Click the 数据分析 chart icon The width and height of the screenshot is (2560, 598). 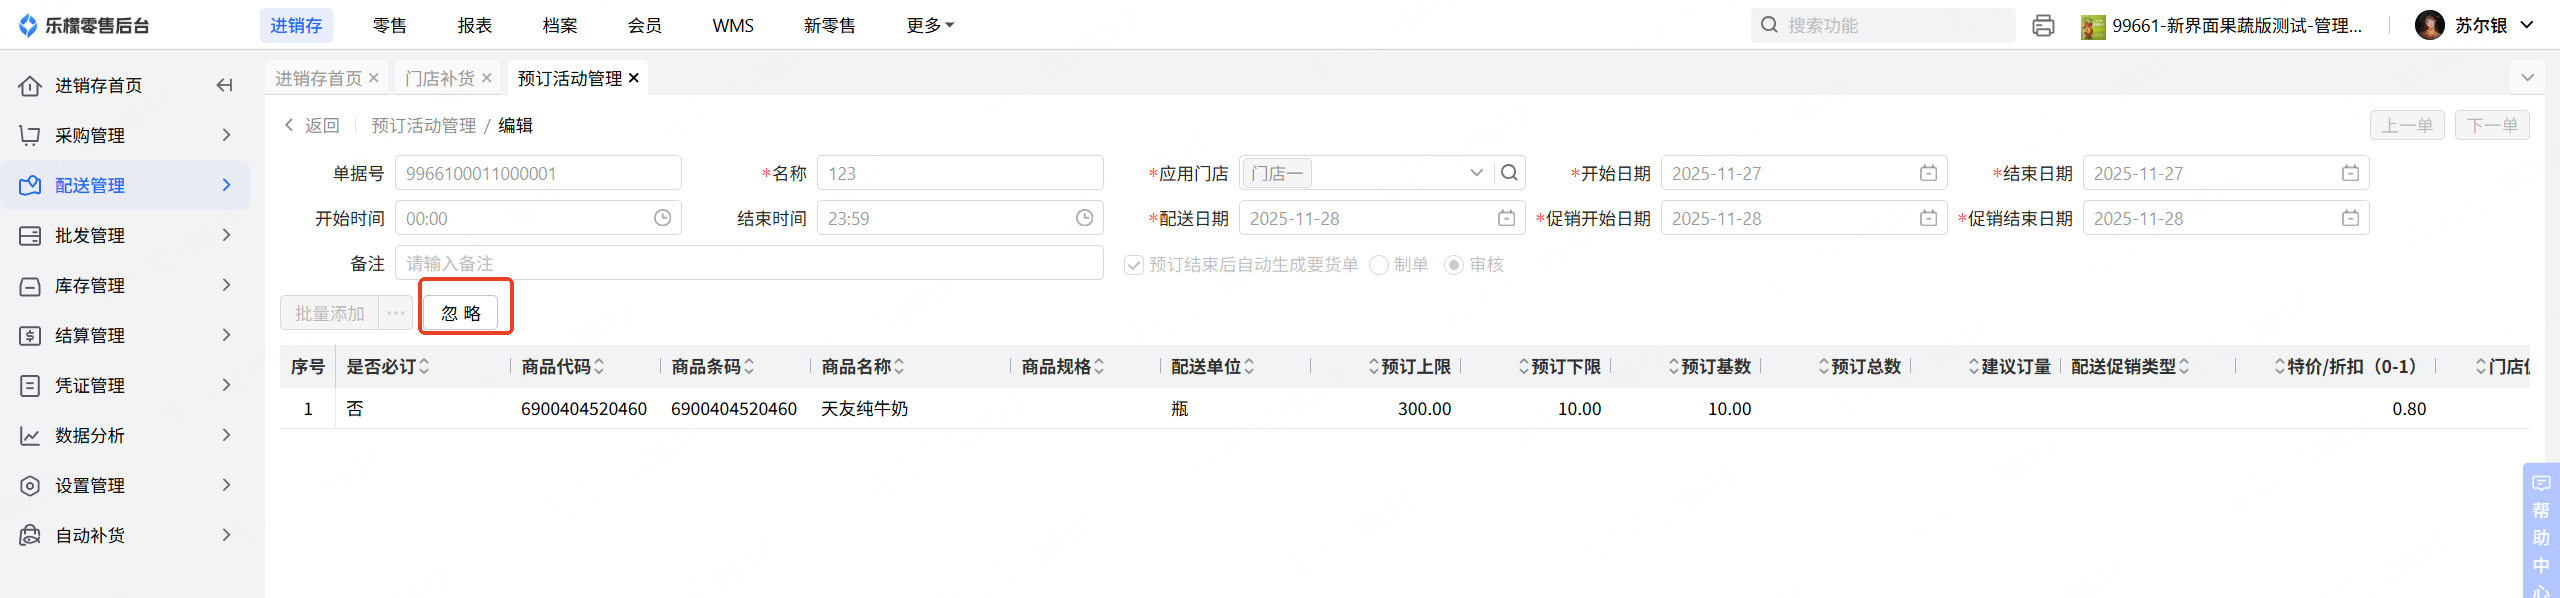click(30, 436)
